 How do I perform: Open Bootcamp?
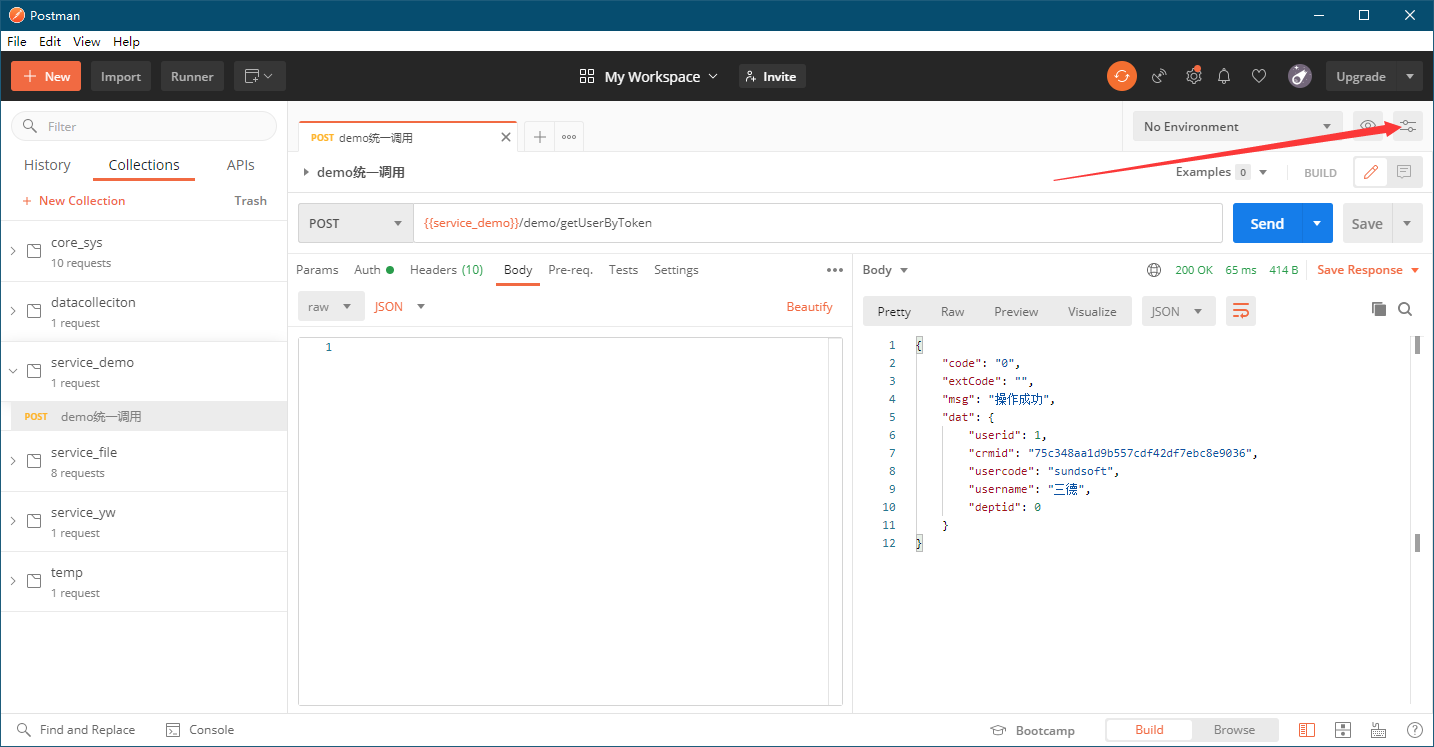coord(1032,730)
